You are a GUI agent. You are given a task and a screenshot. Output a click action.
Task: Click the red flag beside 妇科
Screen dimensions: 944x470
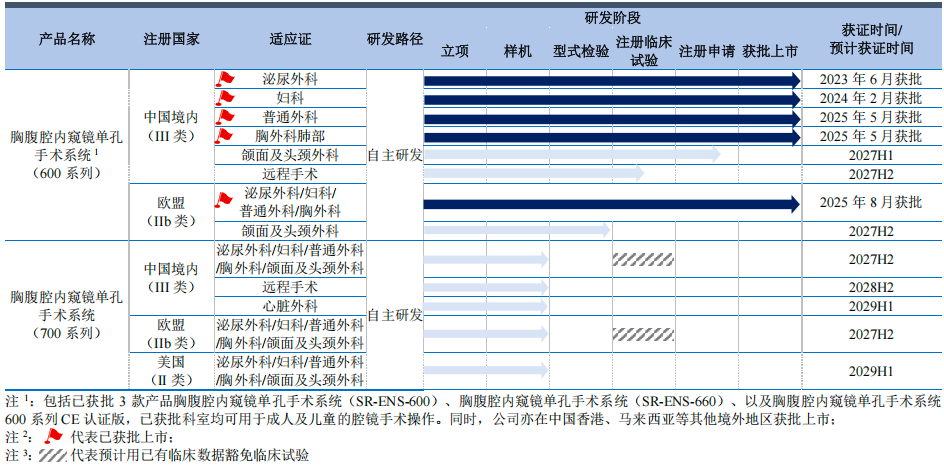click(x=225, y=97)
